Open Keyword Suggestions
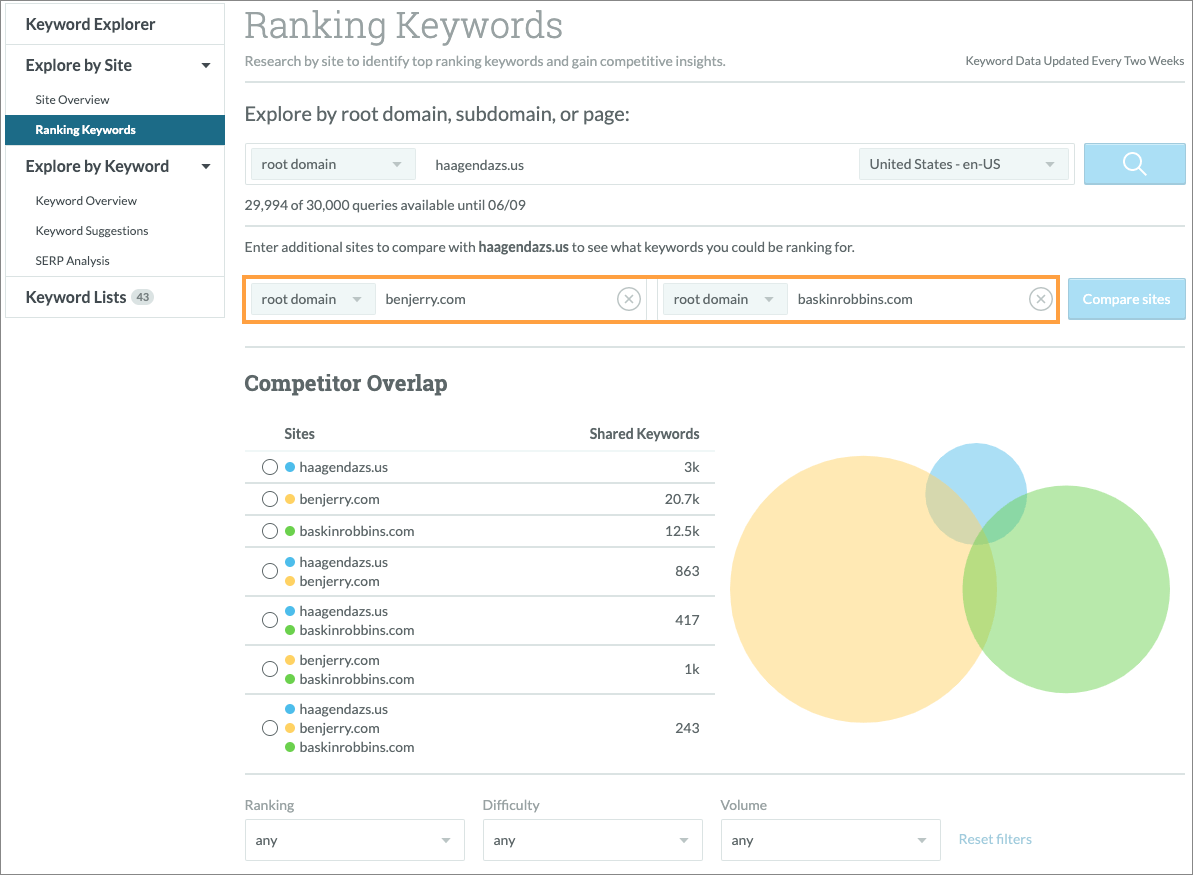Screen dimensions: 1193x875 (92, 231)
